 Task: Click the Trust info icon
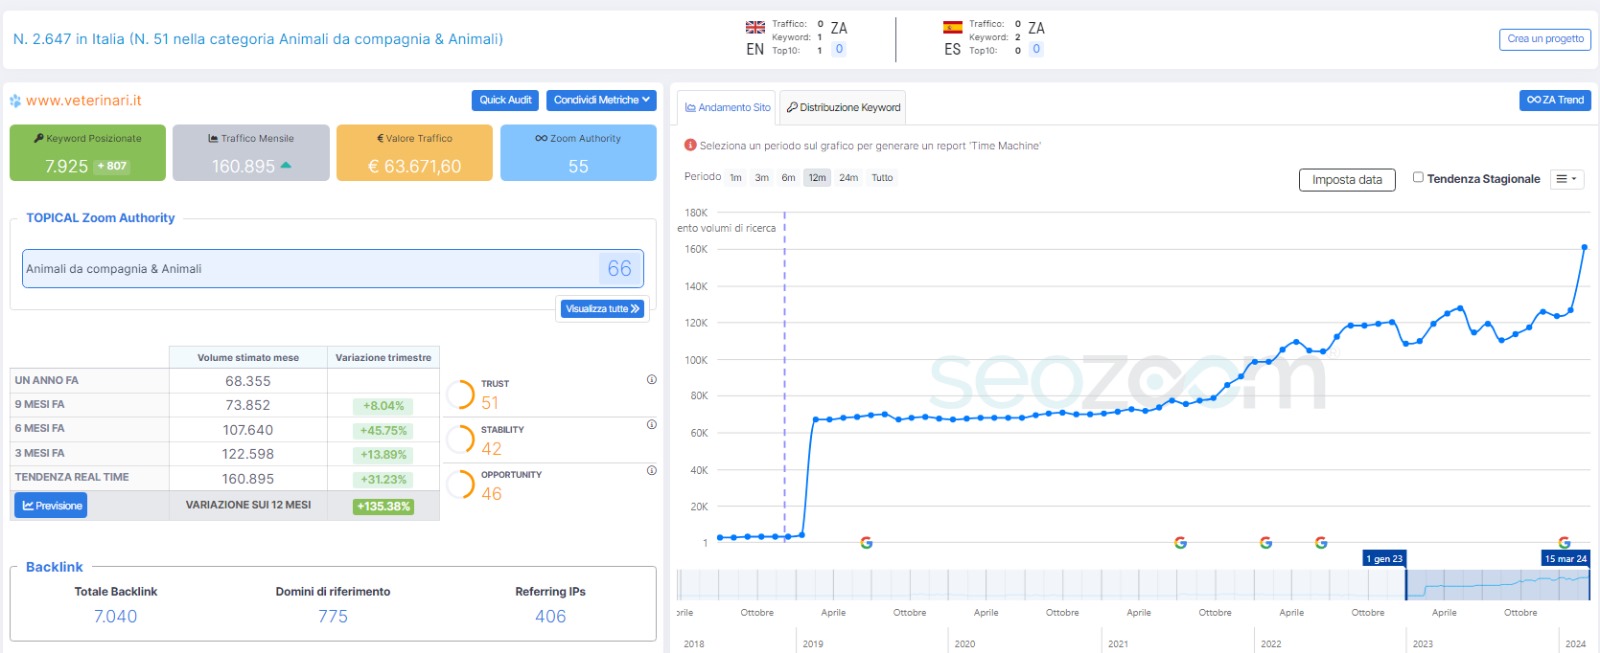coord(651,380)
